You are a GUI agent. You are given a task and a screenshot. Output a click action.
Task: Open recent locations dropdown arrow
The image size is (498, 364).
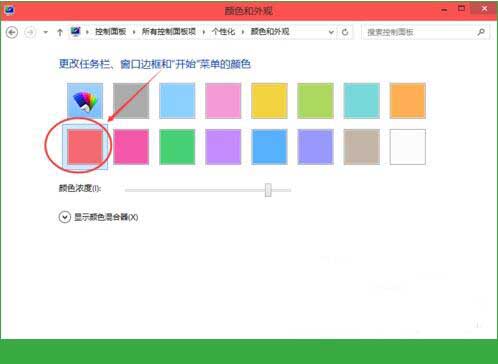46,32
